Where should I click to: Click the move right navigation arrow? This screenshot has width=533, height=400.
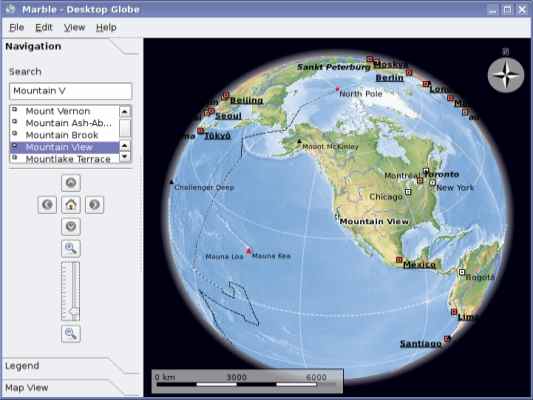coord(94,205)
